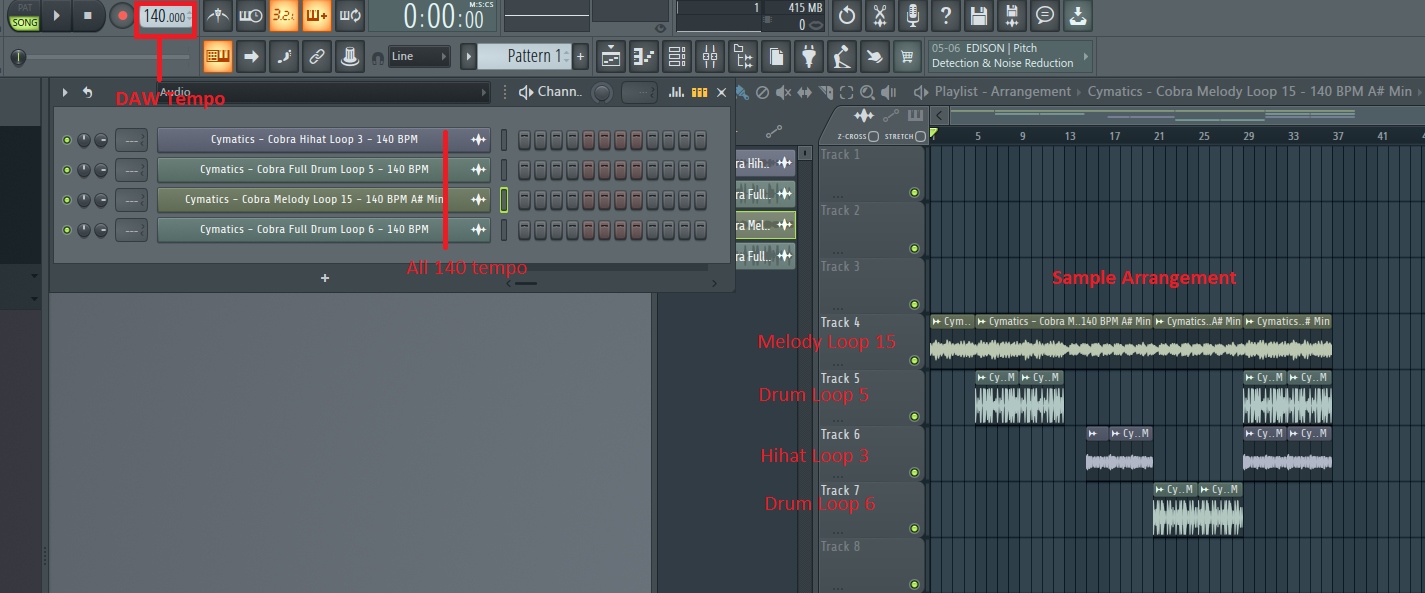Click the 0:00:00 time display
This screenshot has height=593, width=1425.
[x=444, y=17]
